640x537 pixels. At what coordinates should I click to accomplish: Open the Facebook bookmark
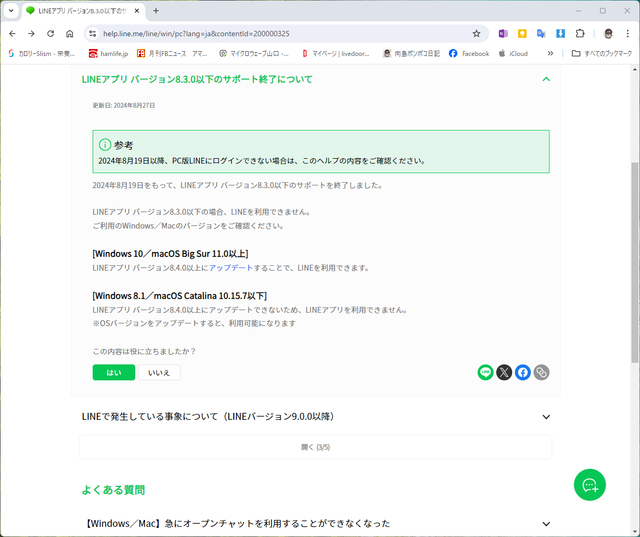pos(469,53)
